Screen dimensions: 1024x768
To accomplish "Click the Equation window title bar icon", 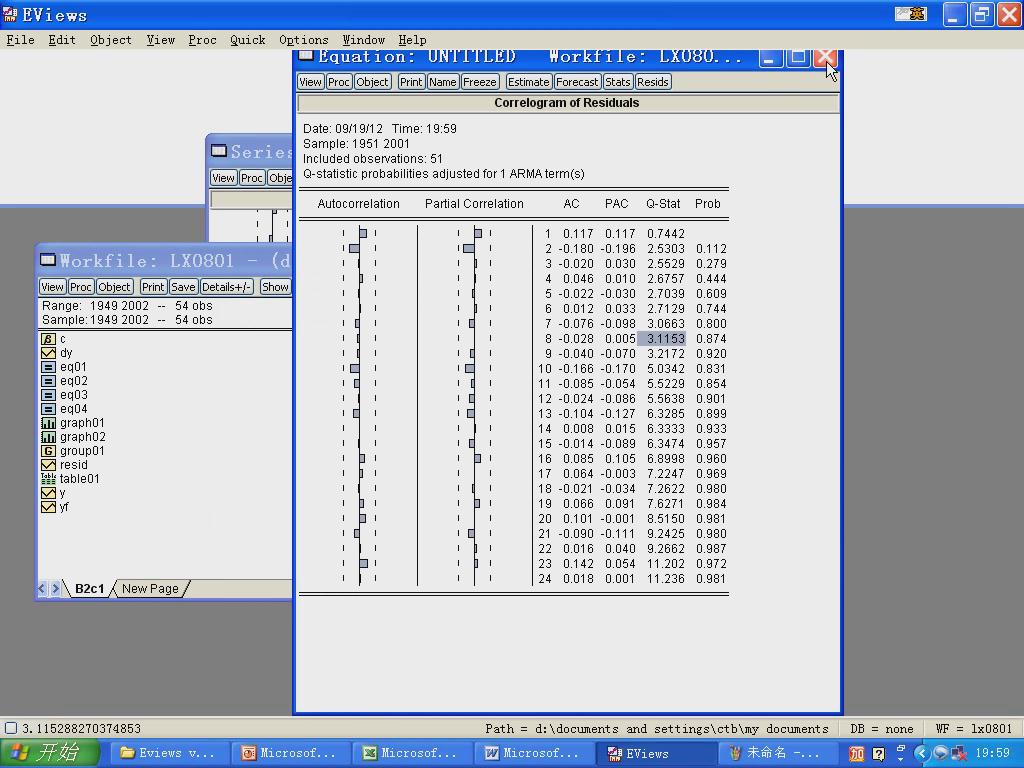I will pos(306,56).
